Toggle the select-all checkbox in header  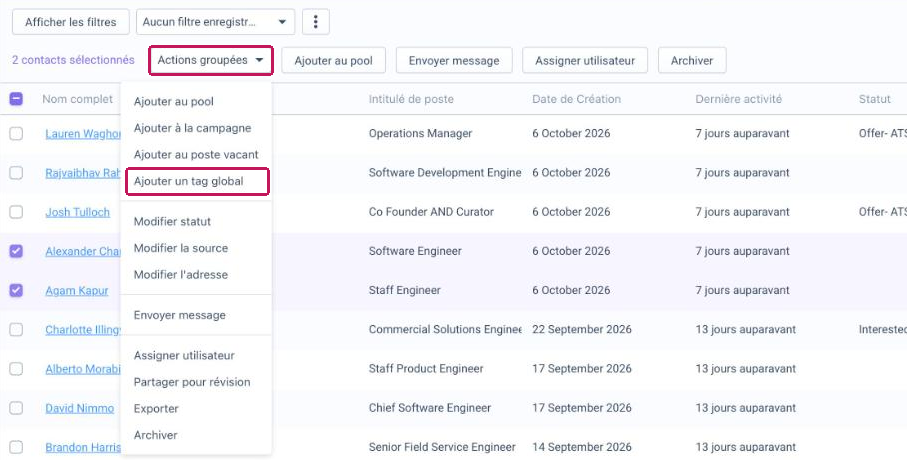(x=16, y=99)
